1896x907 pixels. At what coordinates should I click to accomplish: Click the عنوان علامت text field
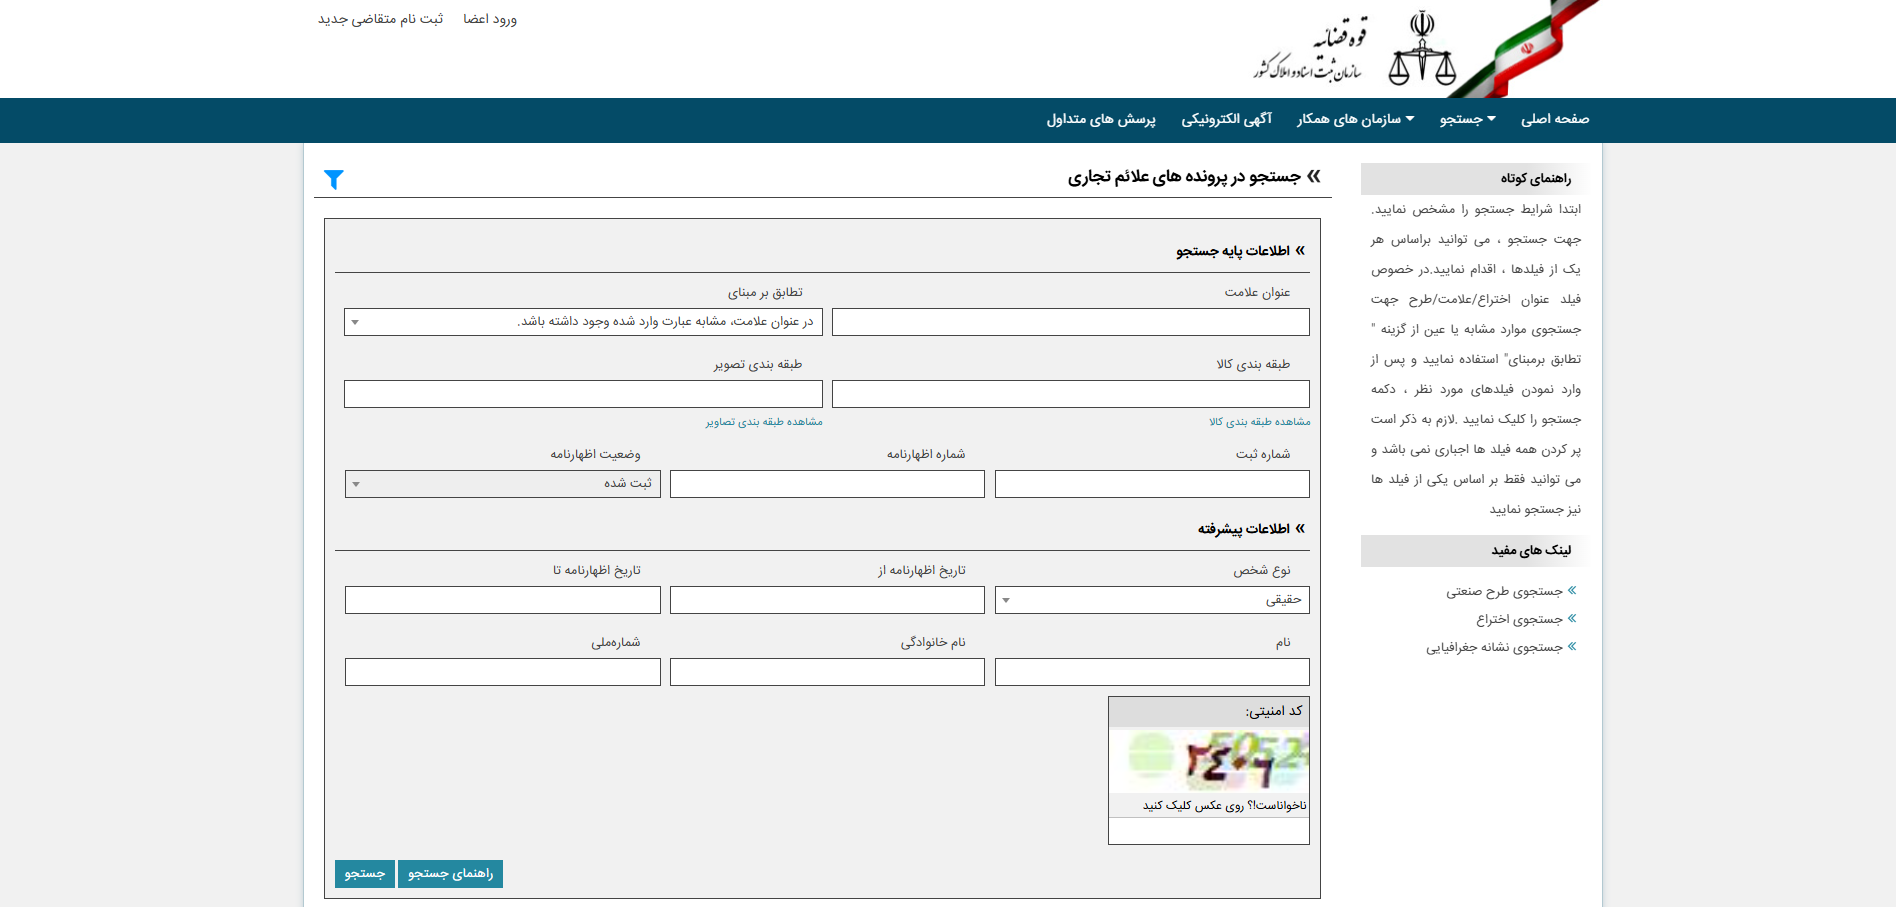1070,322
